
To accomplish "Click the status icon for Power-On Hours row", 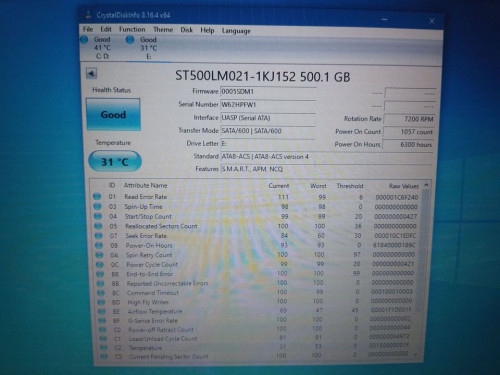I will click(x=99, y=245).
